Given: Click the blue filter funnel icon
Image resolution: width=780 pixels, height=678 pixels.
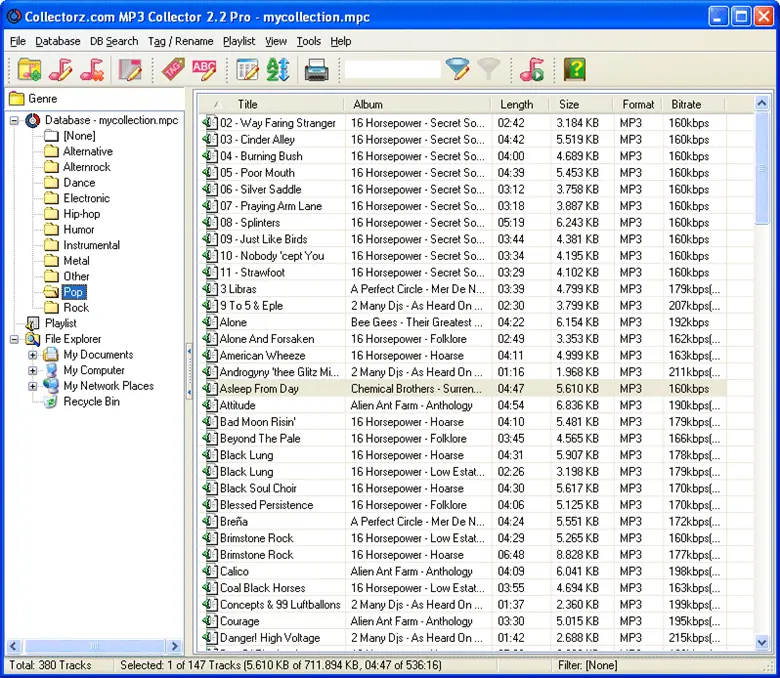Looking at the screenshot, I should [457, 69].
